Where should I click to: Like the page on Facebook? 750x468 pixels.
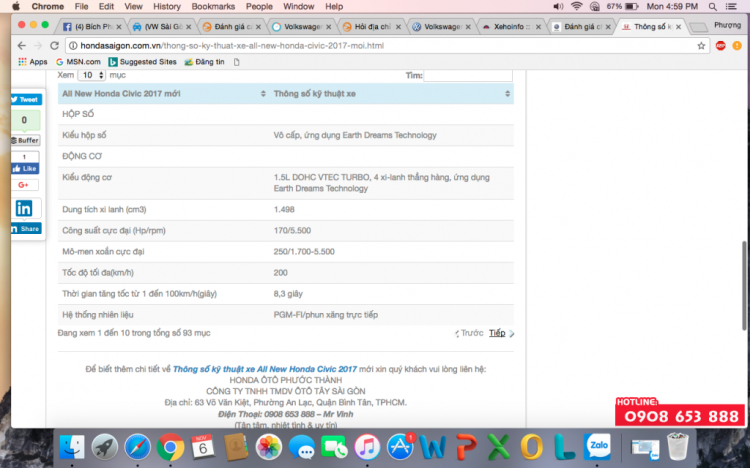tap(25, 168)
